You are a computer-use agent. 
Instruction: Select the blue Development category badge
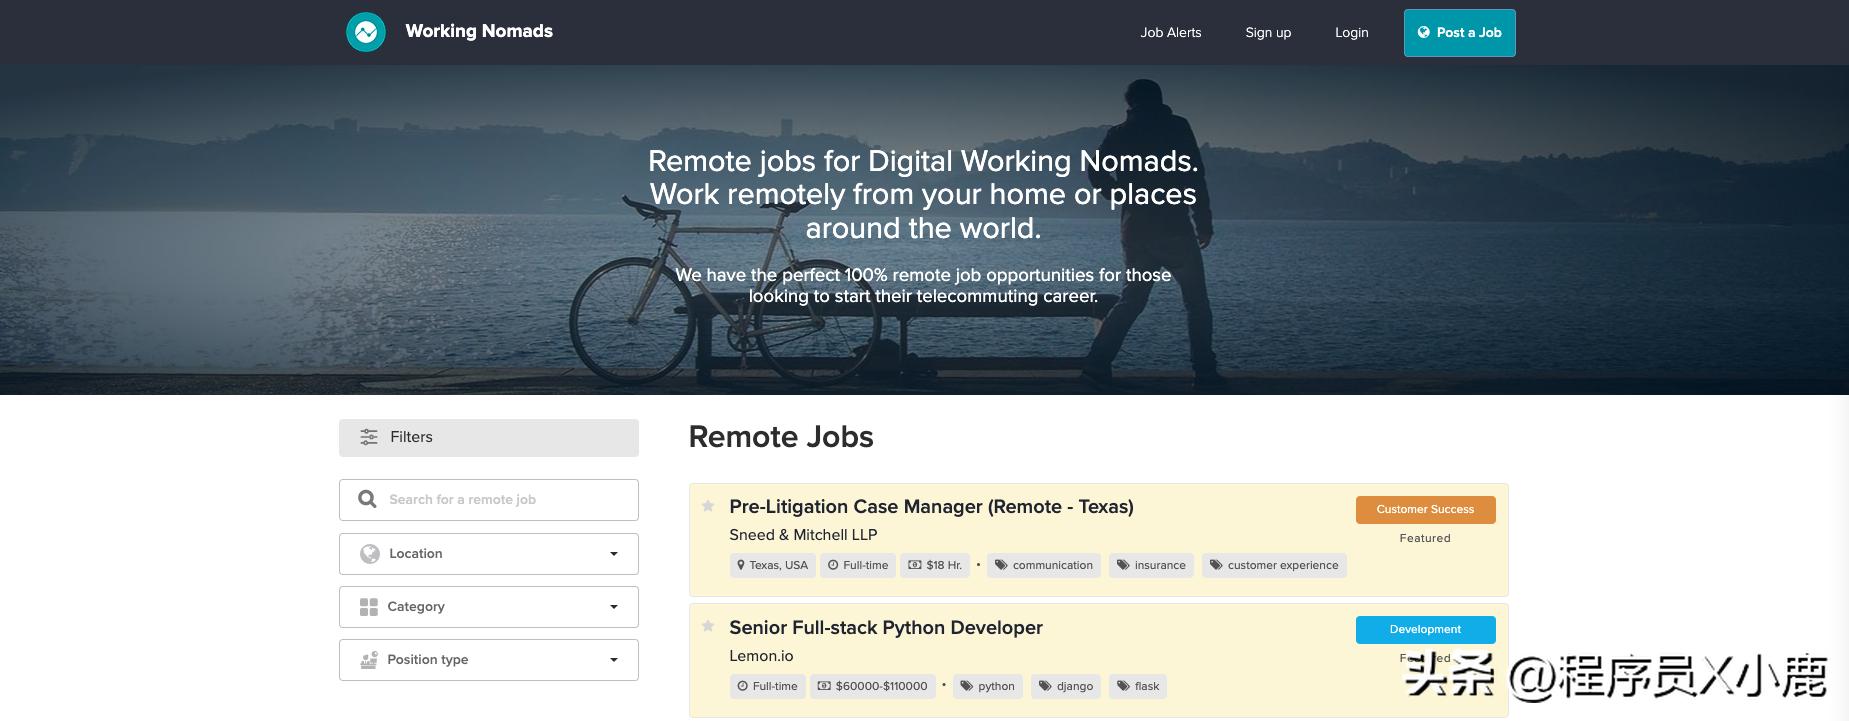[1425, 629]
